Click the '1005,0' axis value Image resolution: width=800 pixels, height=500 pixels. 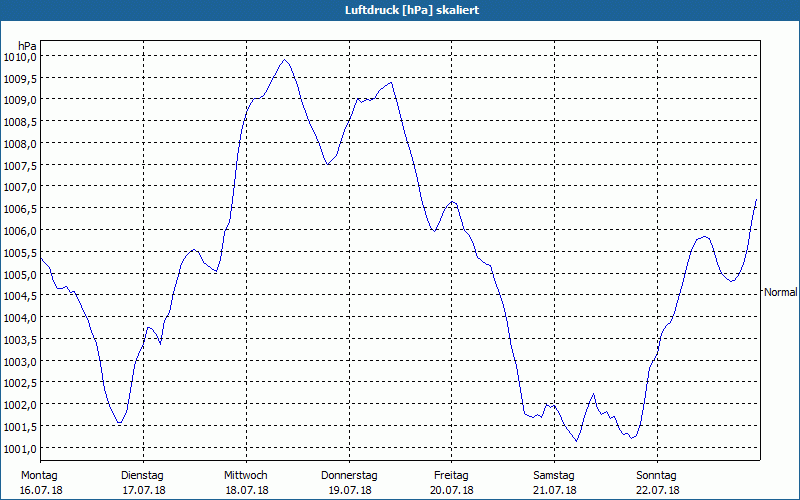(x=20, y=274)
